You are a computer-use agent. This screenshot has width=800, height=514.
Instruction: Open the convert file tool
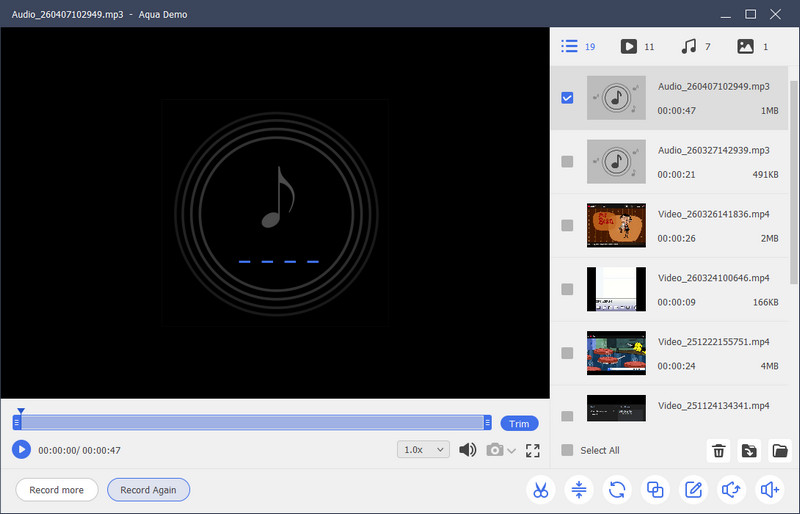point(617,490)
